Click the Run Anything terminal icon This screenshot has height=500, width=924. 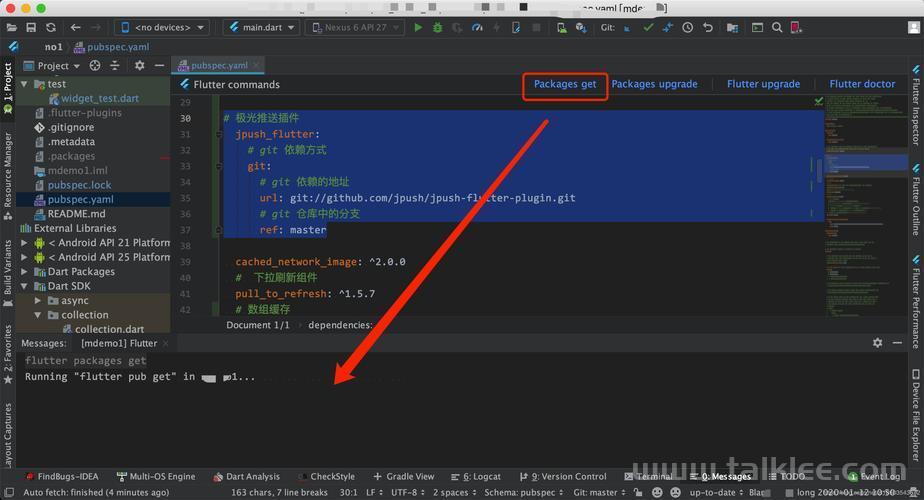[x=757, y=27]
